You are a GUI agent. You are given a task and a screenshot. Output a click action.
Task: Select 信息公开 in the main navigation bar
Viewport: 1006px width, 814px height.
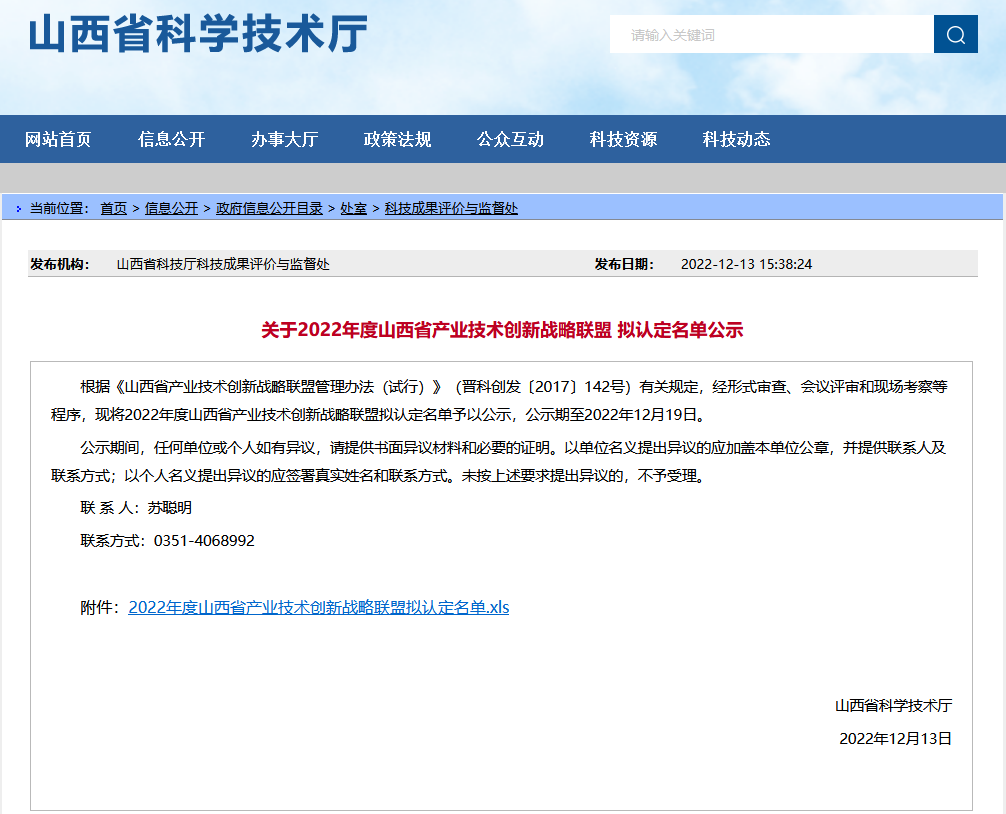[171, 140]
